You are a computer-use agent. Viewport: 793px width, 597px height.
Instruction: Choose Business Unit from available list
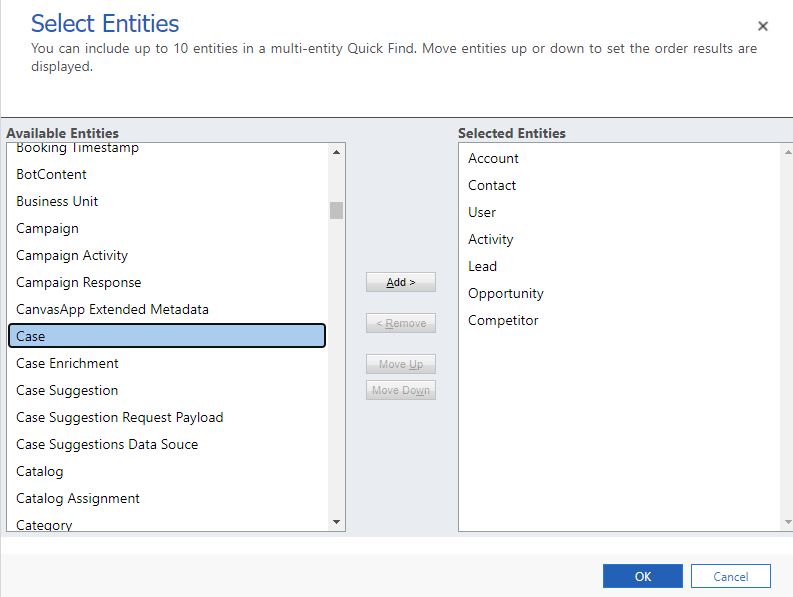(57, 201)
